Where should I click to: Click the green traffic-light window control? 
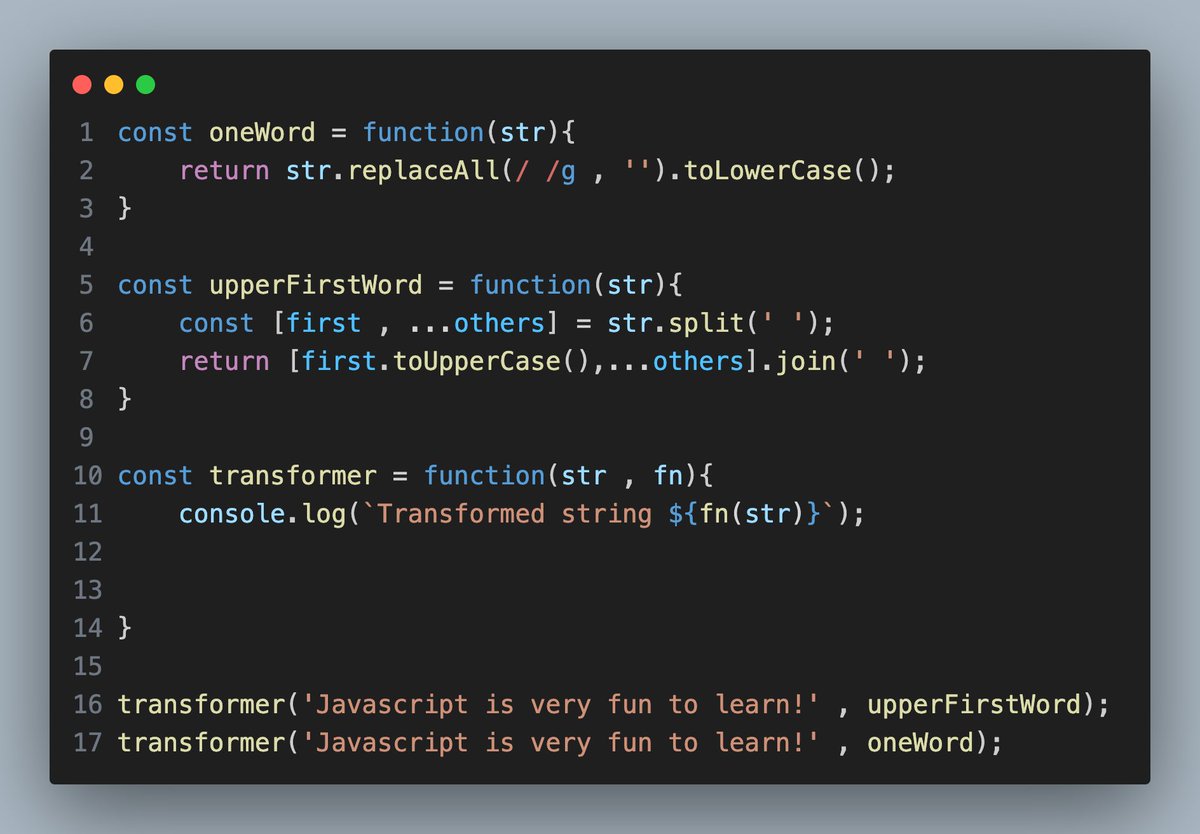144,84
